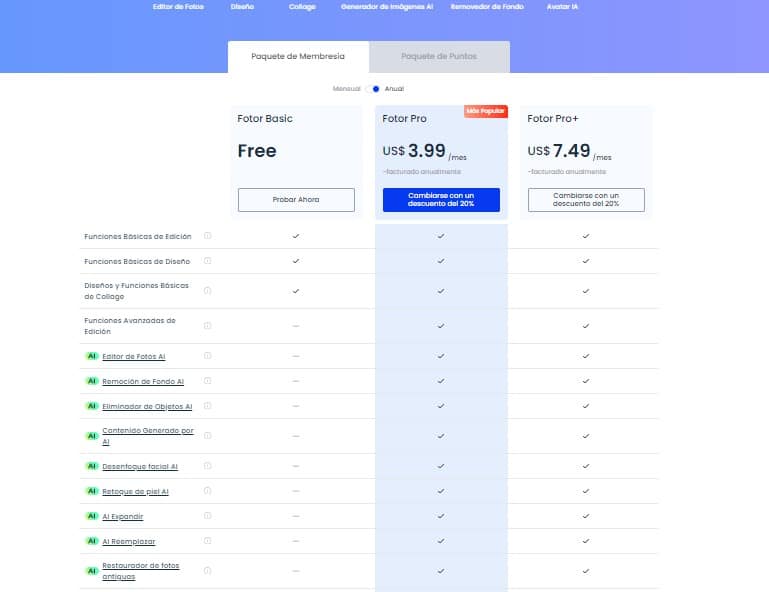The width and height of the screenshot is (769, 592).
Task: Switch to Paquete de Membresía tab
Action: 298,57
